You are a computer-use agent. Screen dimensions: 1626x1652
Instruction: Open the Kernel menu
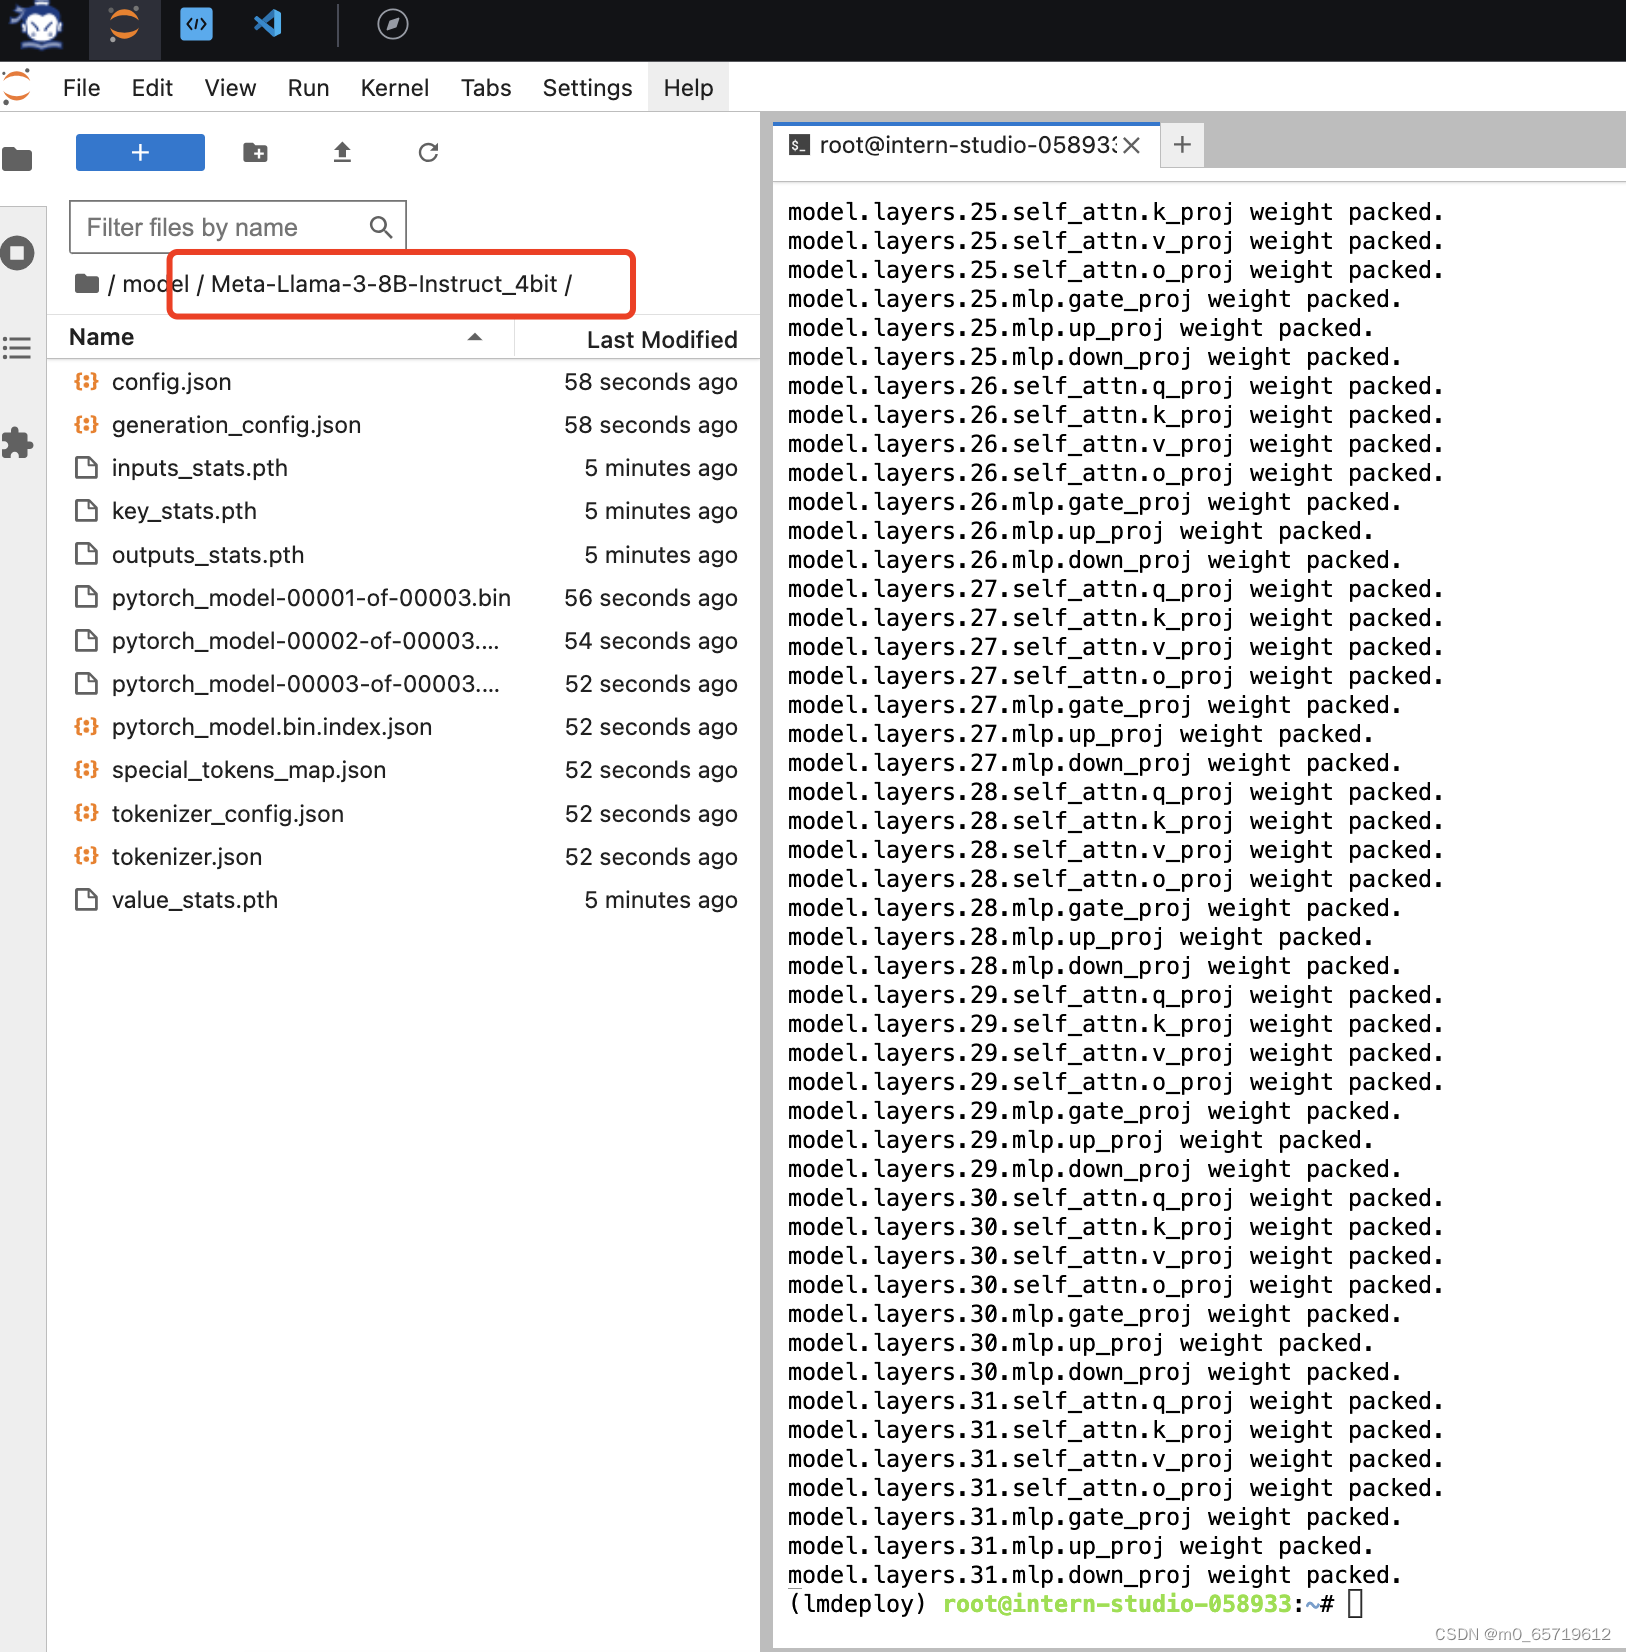[x=394, y=87]
